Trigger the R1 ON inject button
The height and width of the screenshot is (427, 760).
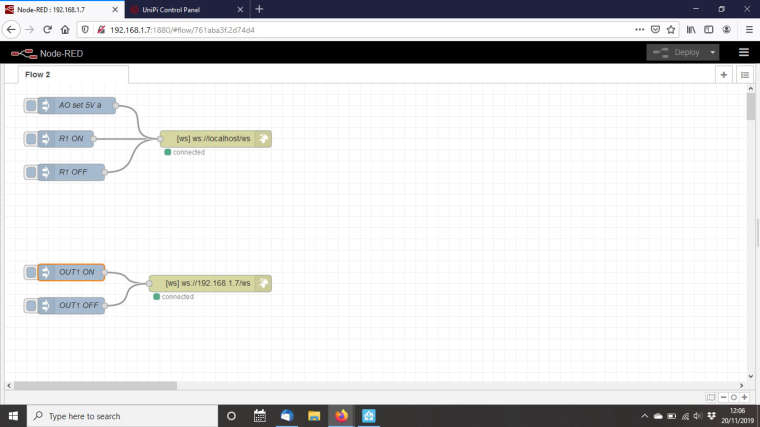click(x=30, y=139)
